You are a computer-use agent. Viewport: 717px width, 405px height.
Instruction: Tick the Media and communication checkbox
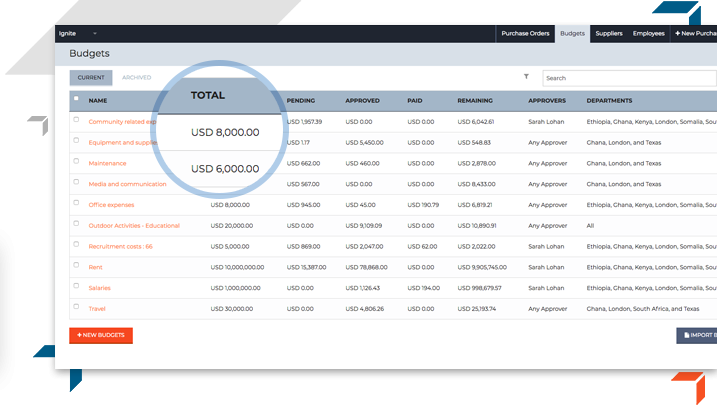tap(76, 182)
